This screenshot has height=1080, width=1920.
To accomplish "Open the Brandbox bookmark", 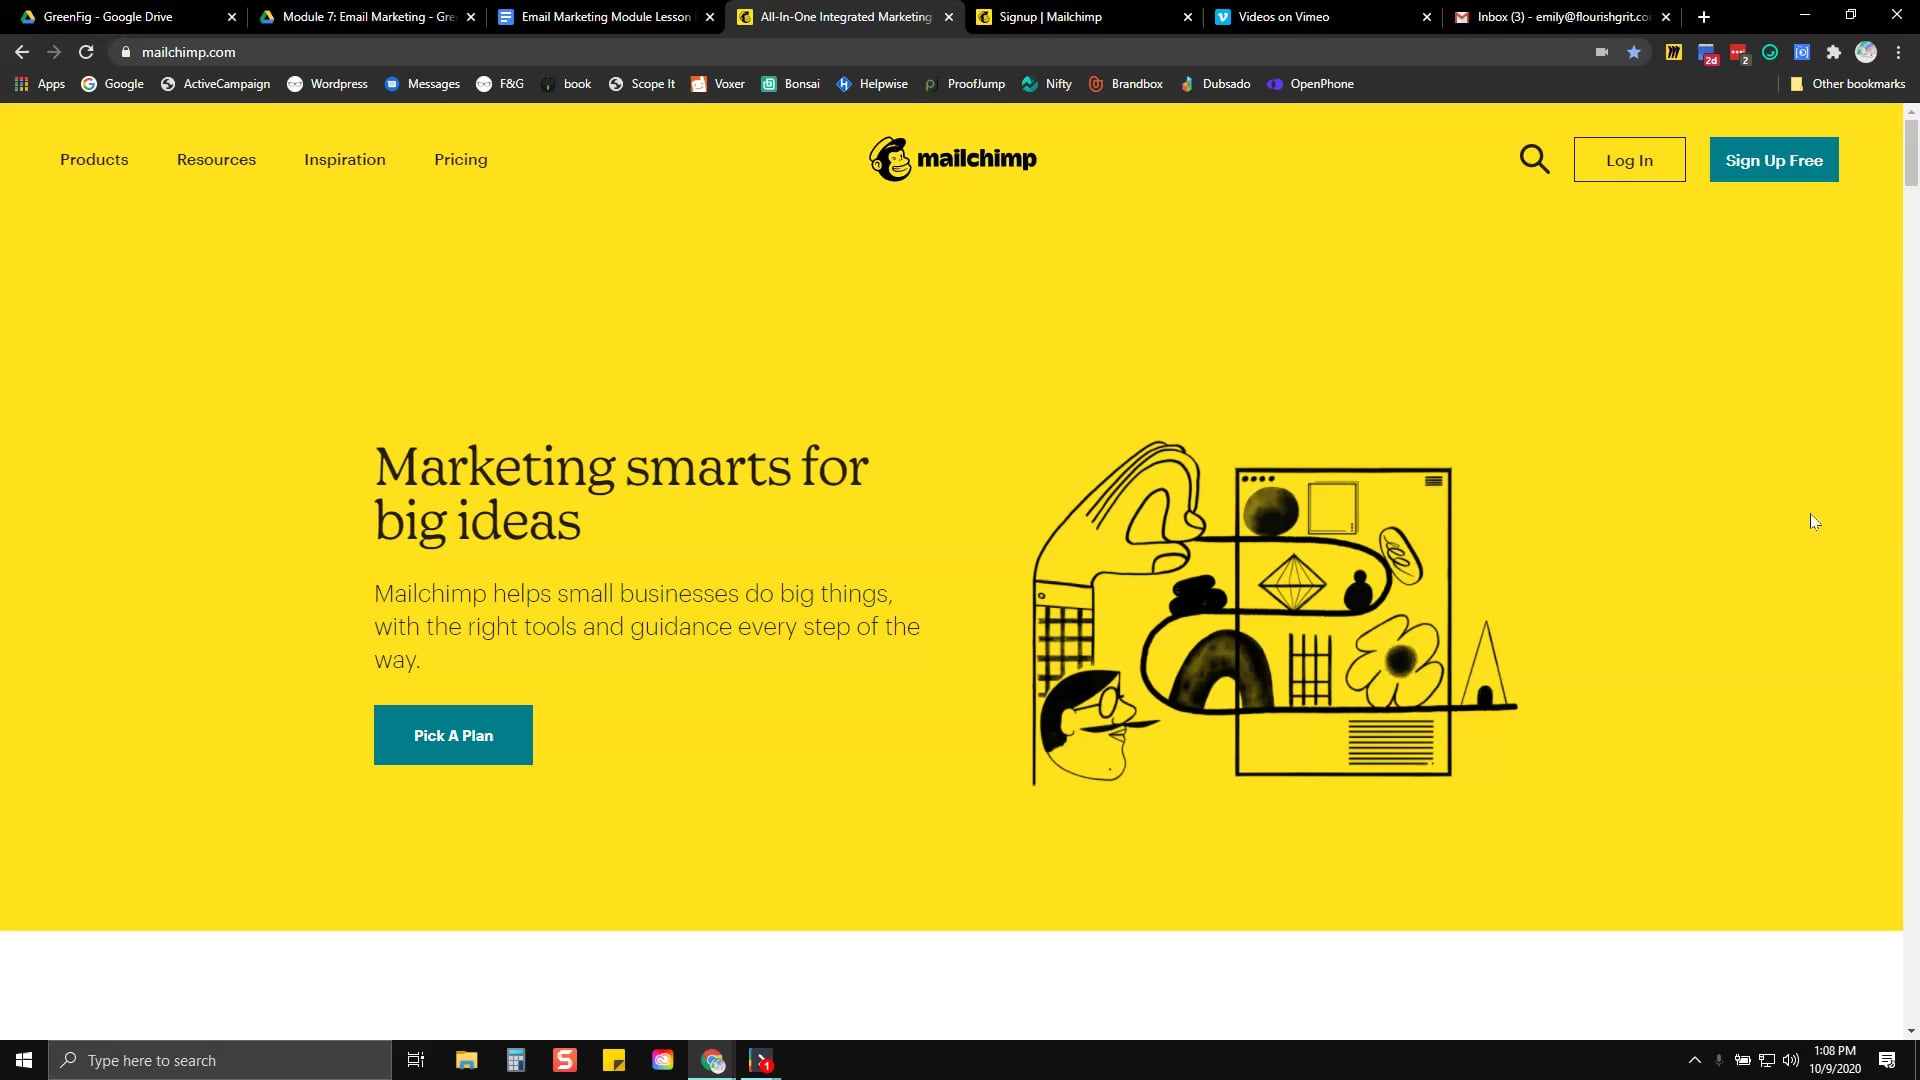I will tap(1125, 84).
